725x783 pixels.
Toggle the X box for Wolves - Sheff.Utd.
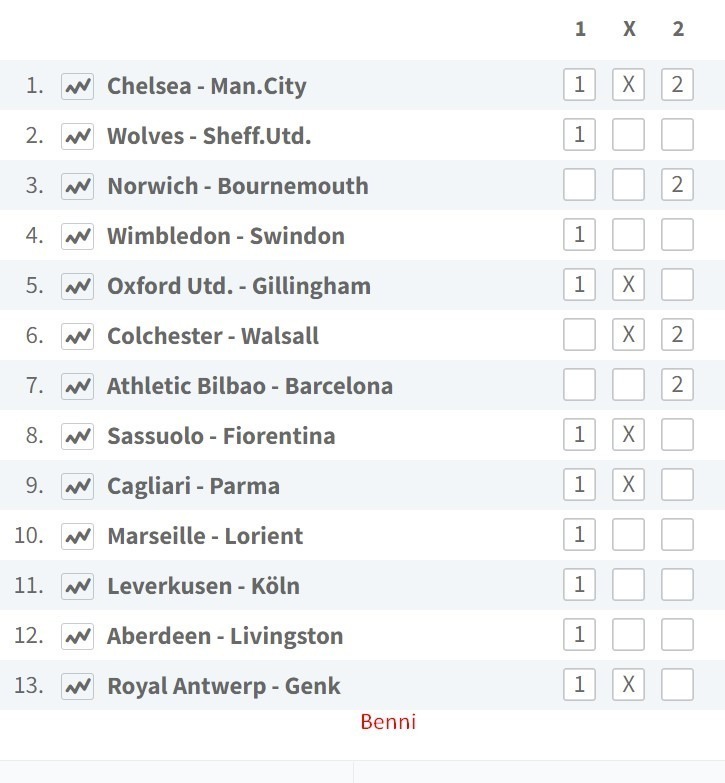628,134
